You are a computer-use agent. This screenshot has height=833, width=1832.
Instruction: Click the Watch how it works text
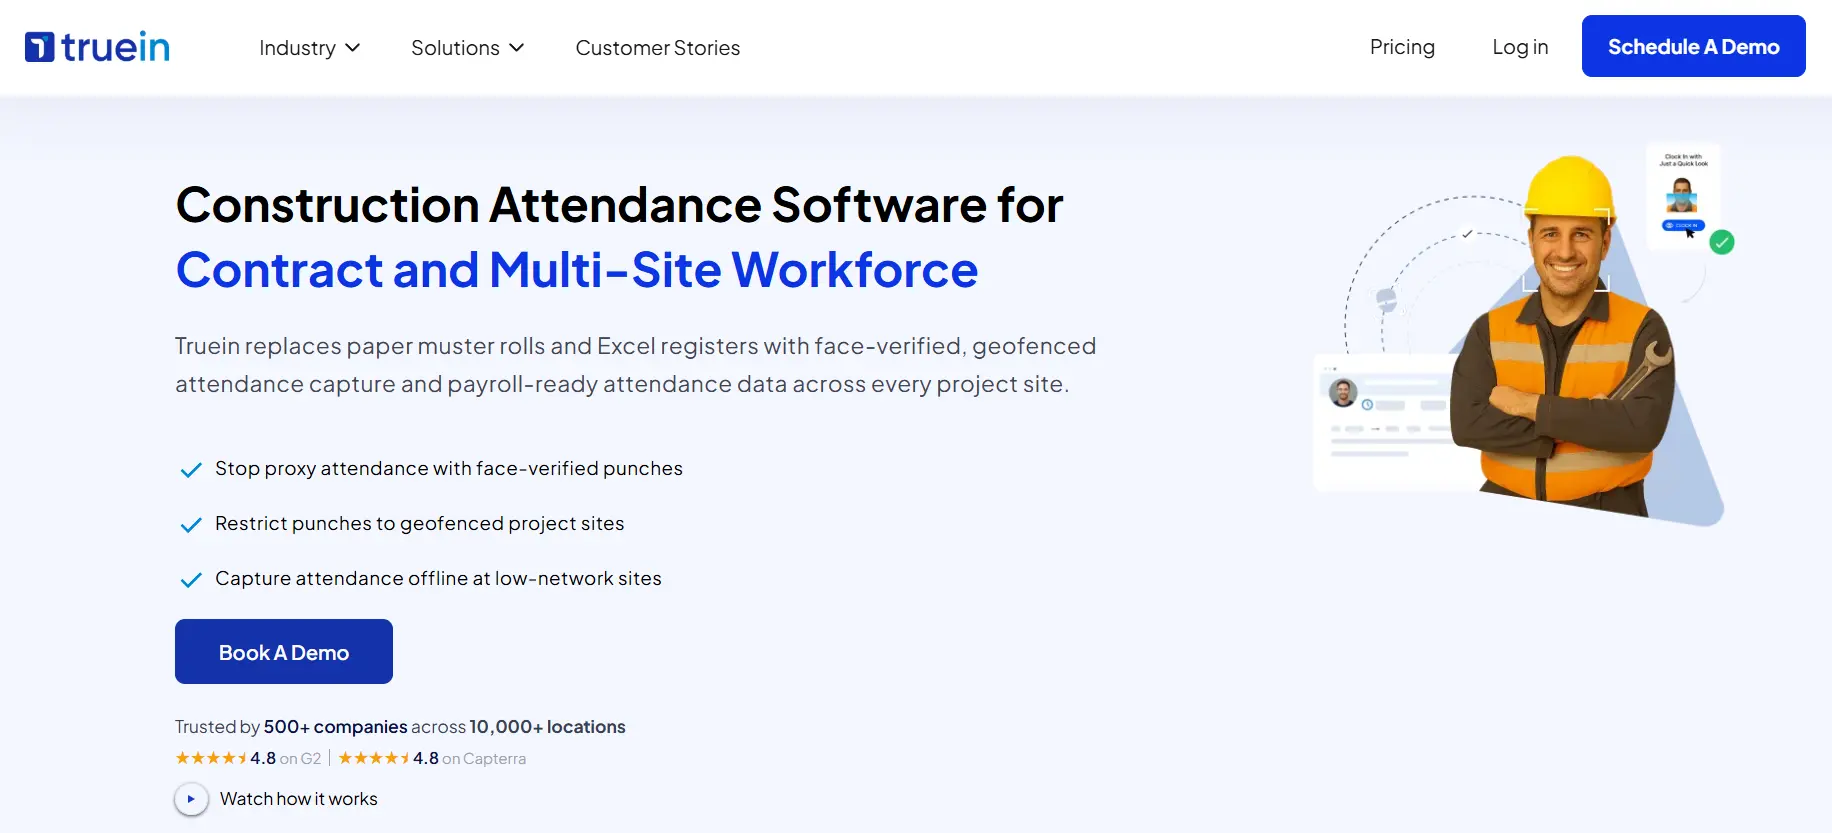pos(299,799)
